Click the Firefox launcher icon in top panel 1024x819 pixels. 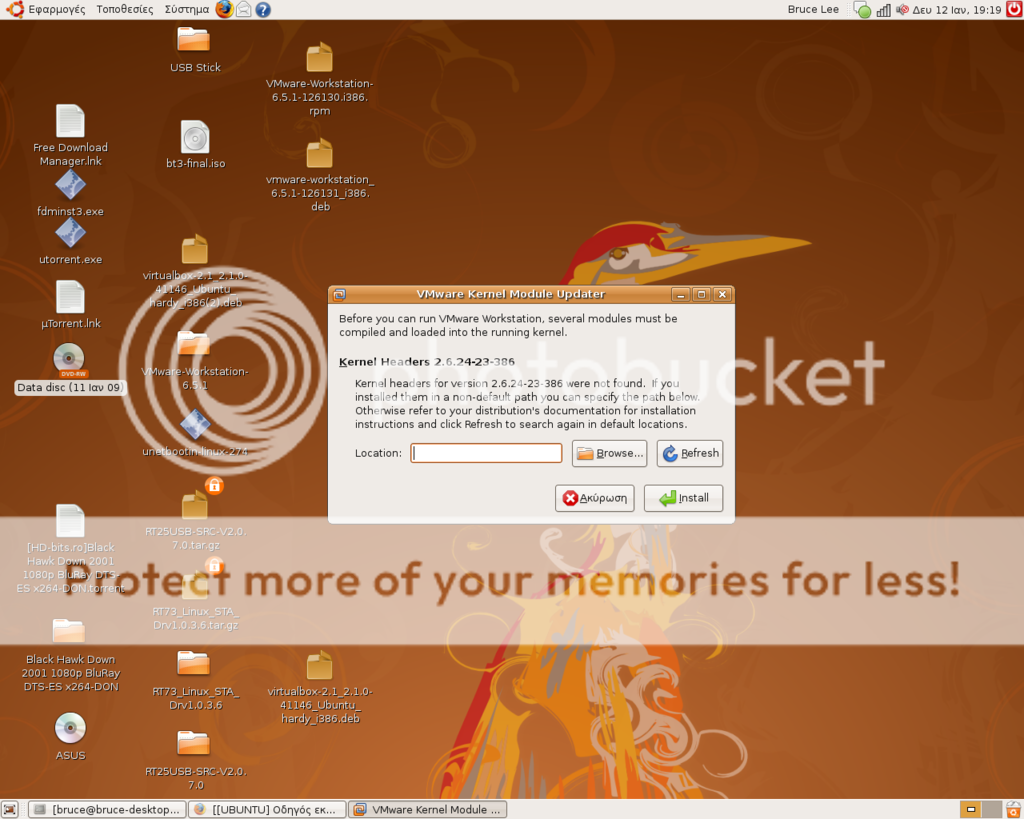point(224,9)
